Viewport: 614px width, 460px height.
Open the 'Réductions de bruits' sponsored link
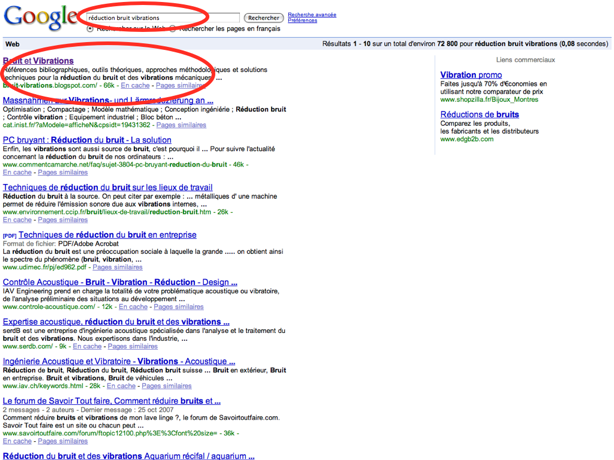point(479,114)
